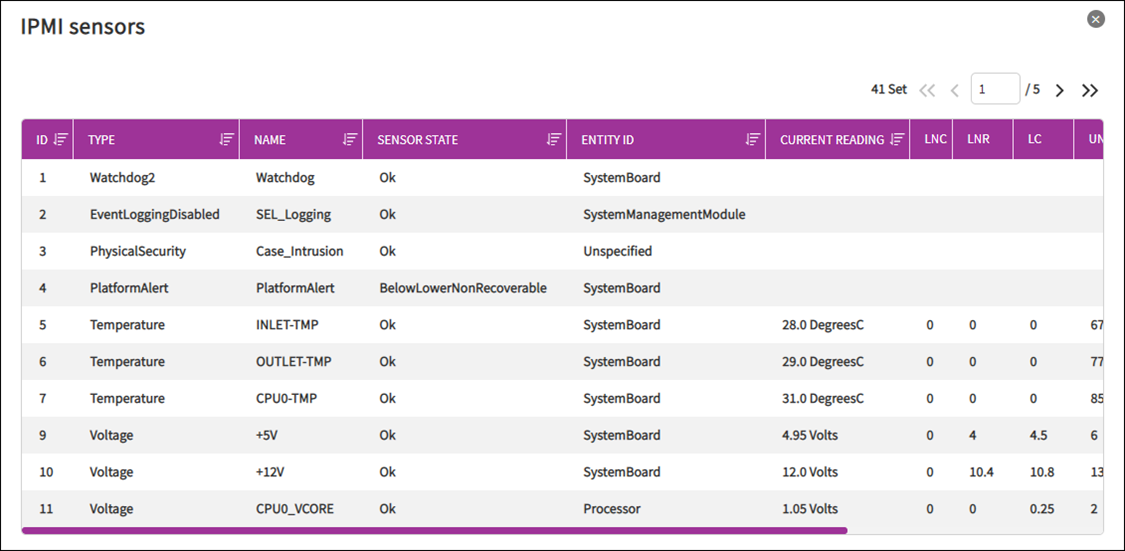Close the IPMI sensors dialog
The height and width of the screenshot is (551, 1125).
click(1096, 19)
